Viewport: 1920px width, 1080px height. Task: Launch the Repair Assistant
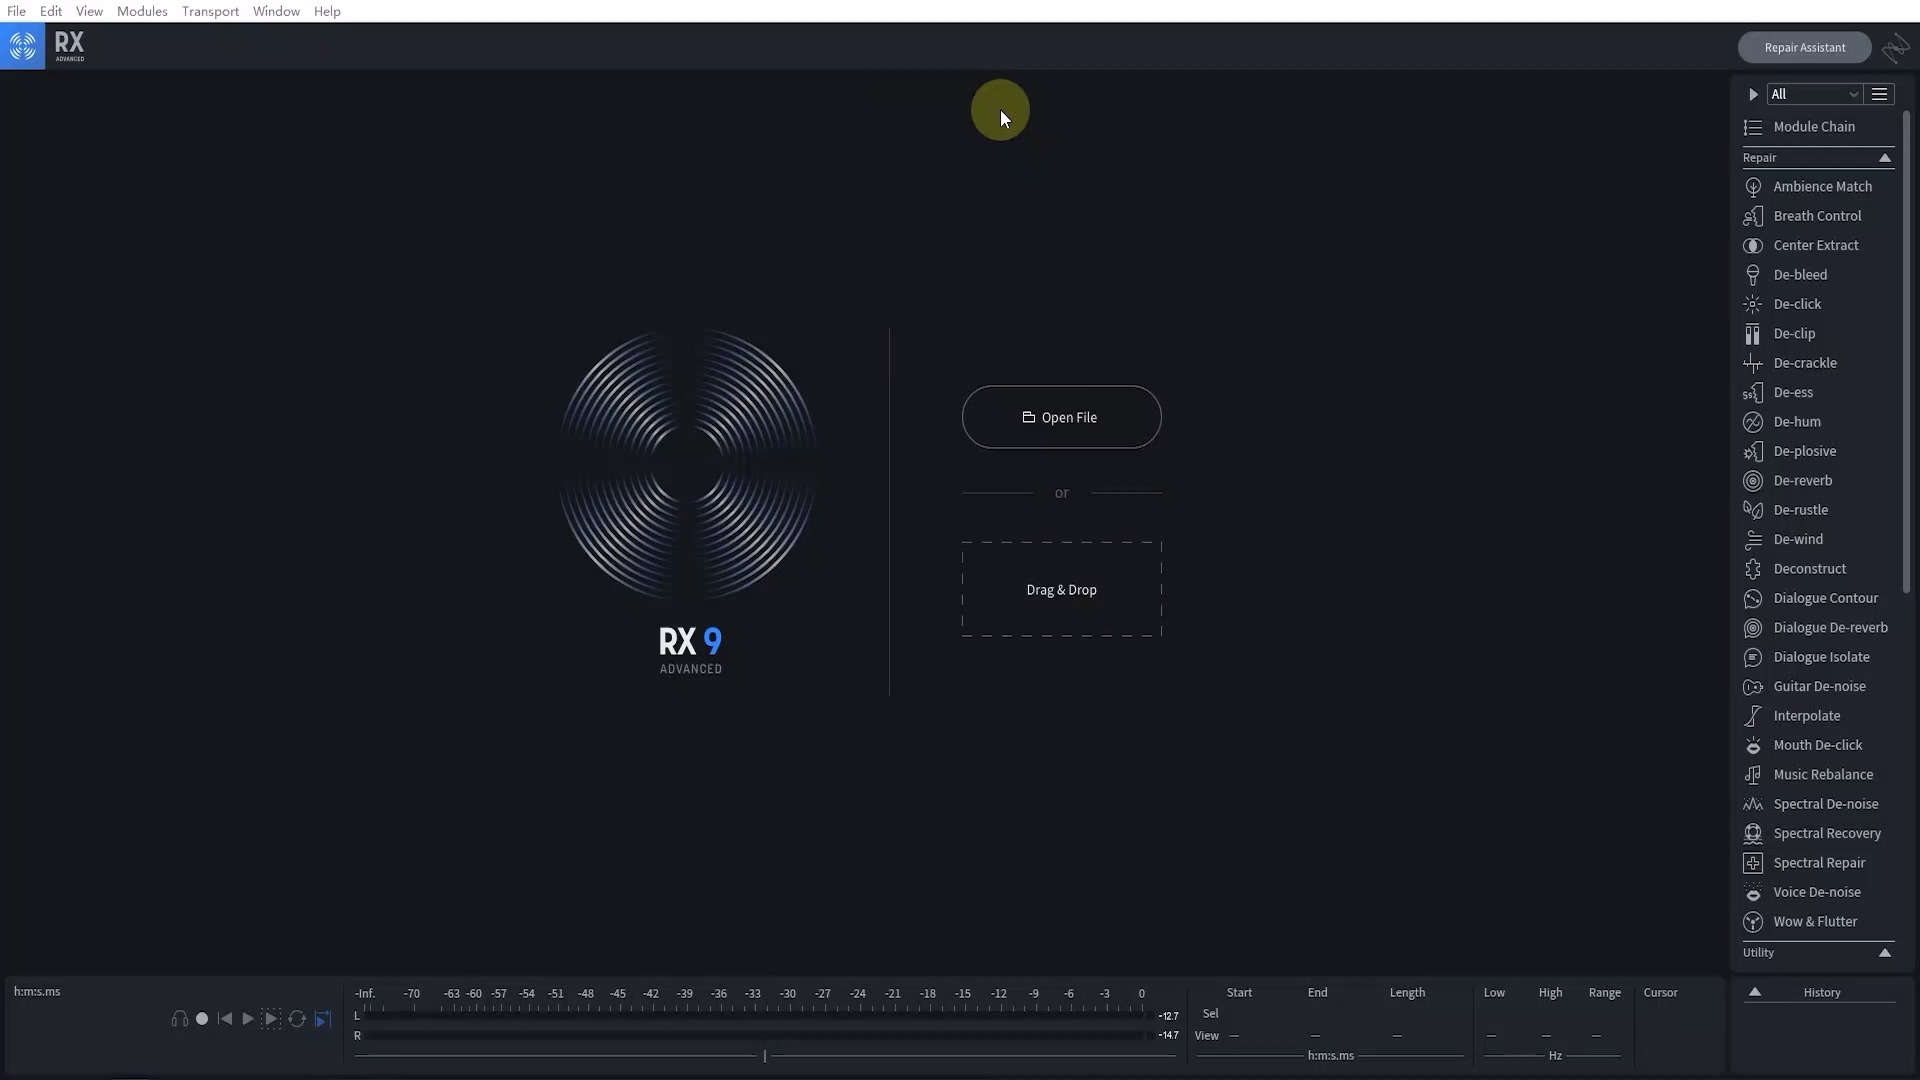[x=1804, y=47]
